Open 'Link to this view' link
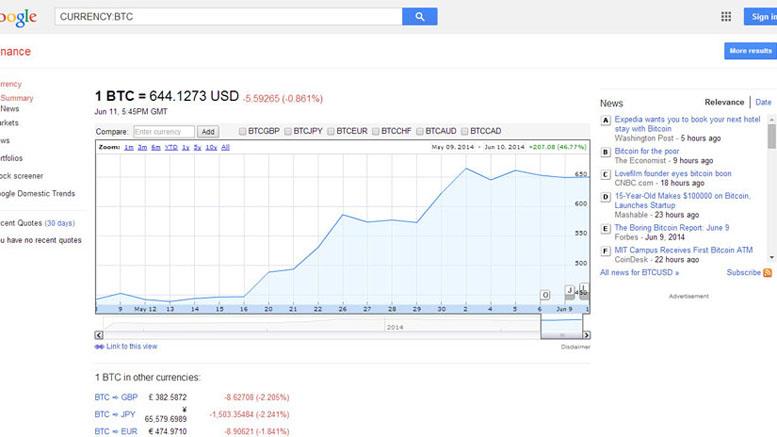The width and height of the screenshot is (777, 437). coord(131,346)
